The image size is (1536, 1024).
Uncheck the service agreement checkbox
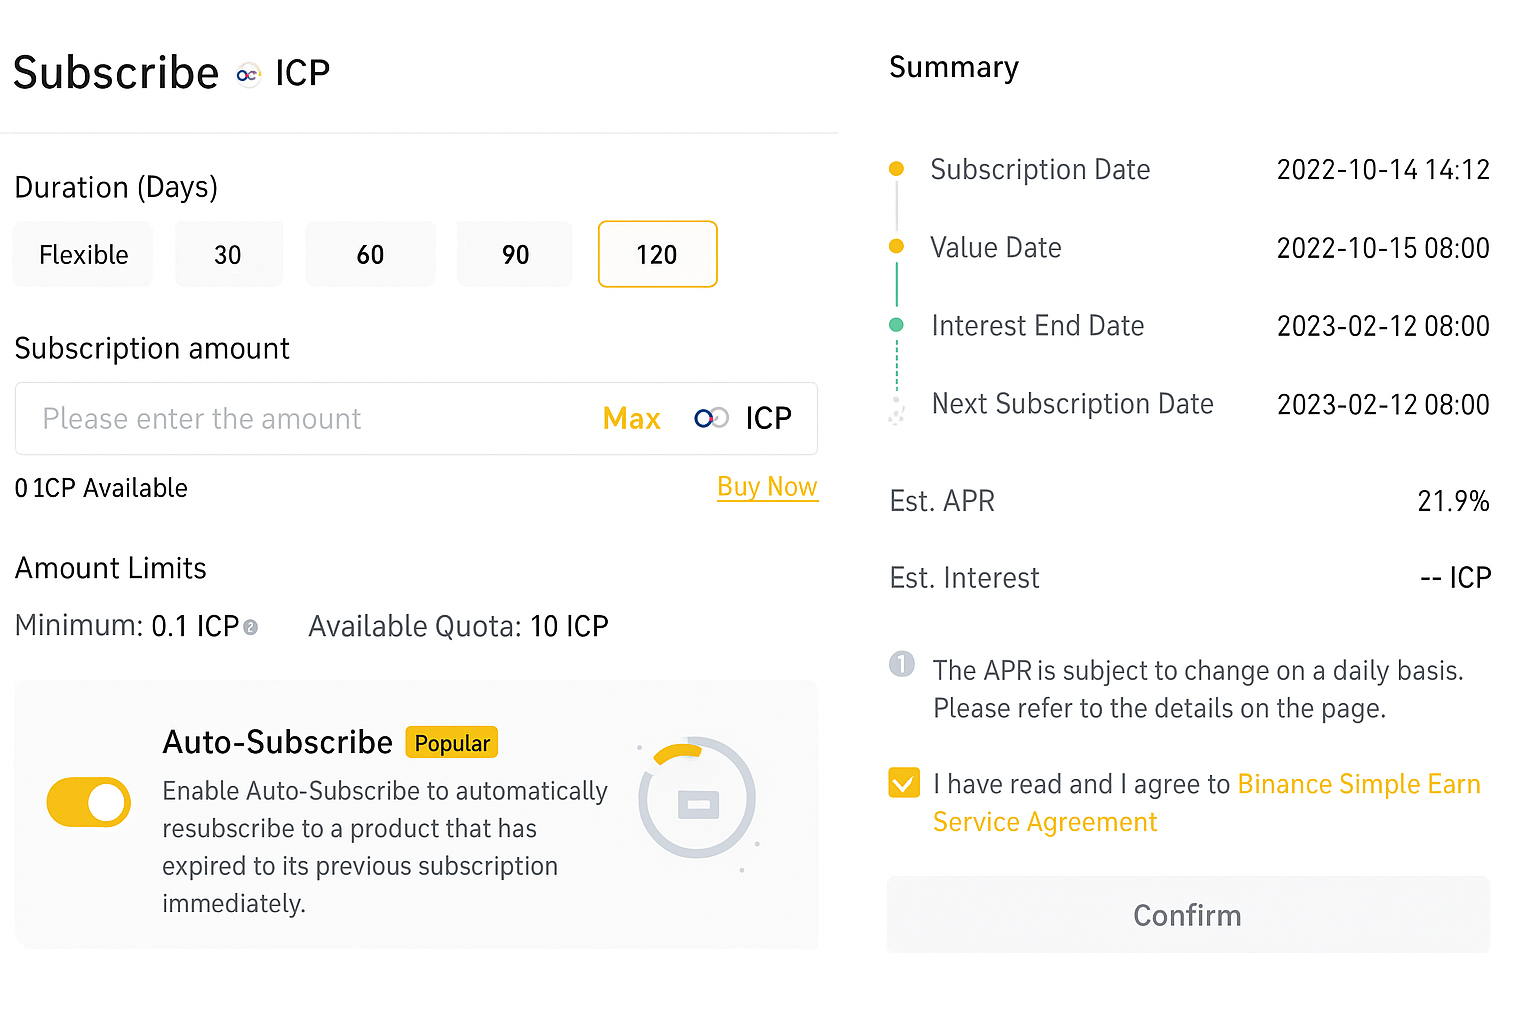click(x=904, y=783)
